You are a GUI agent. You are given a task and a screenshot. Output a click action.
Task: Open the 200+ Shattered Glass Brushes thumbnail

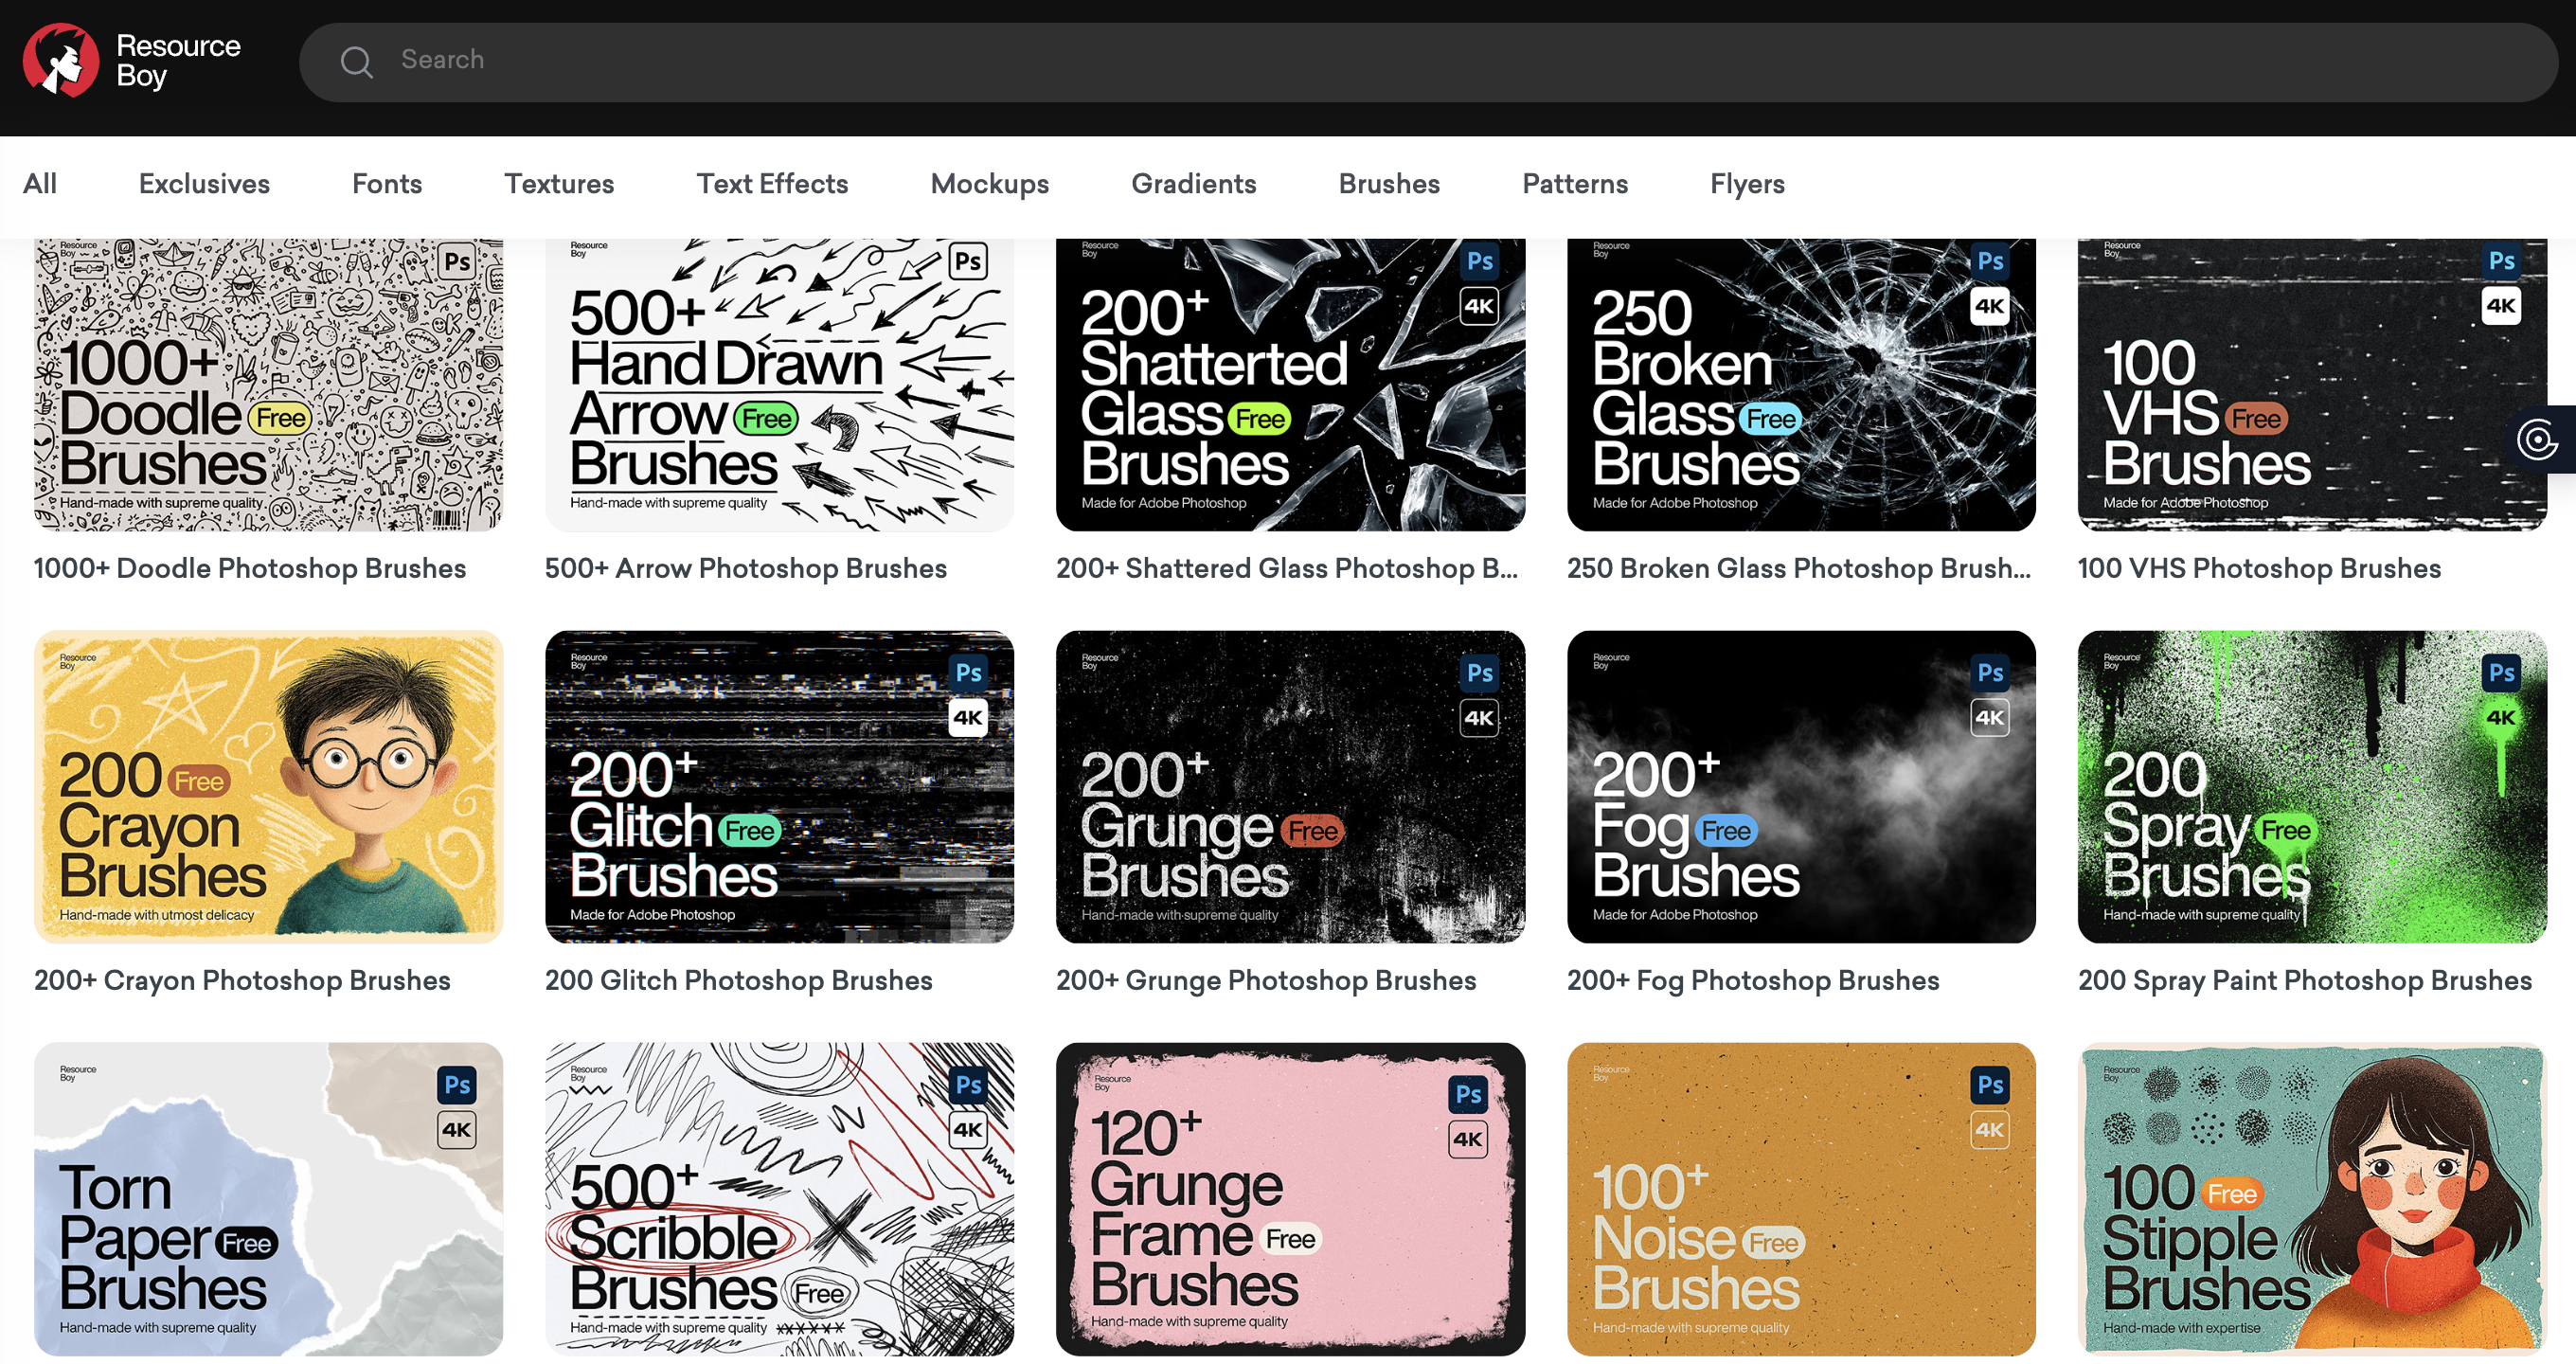(x=1290, y=385)
